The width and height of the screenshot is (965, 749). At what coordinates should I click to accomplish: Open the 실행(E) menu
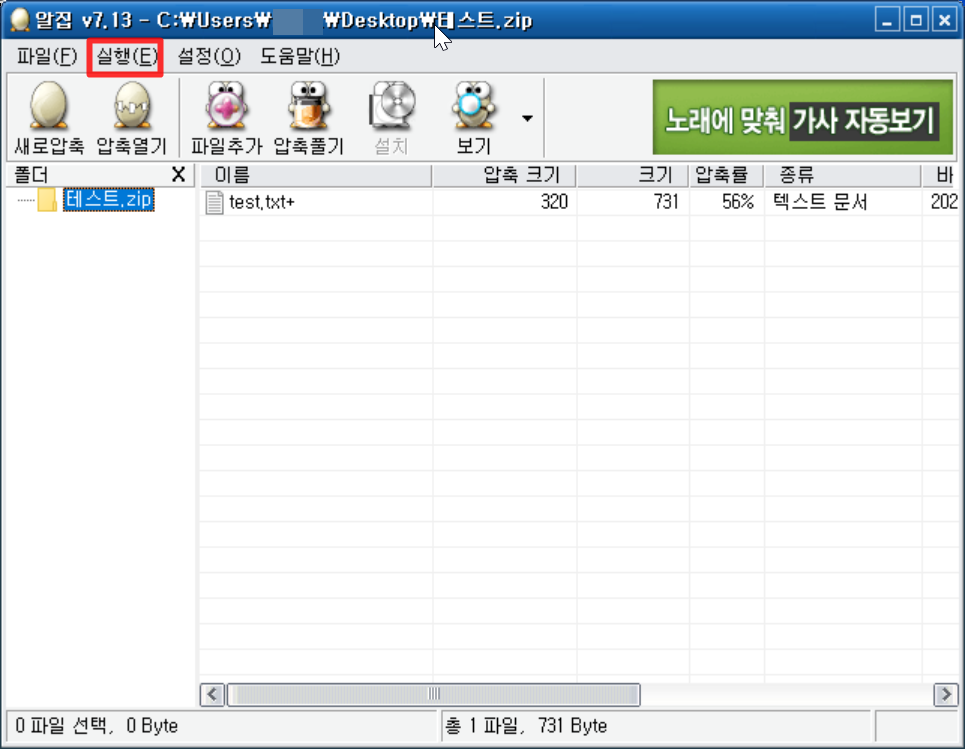click(126, 57)
